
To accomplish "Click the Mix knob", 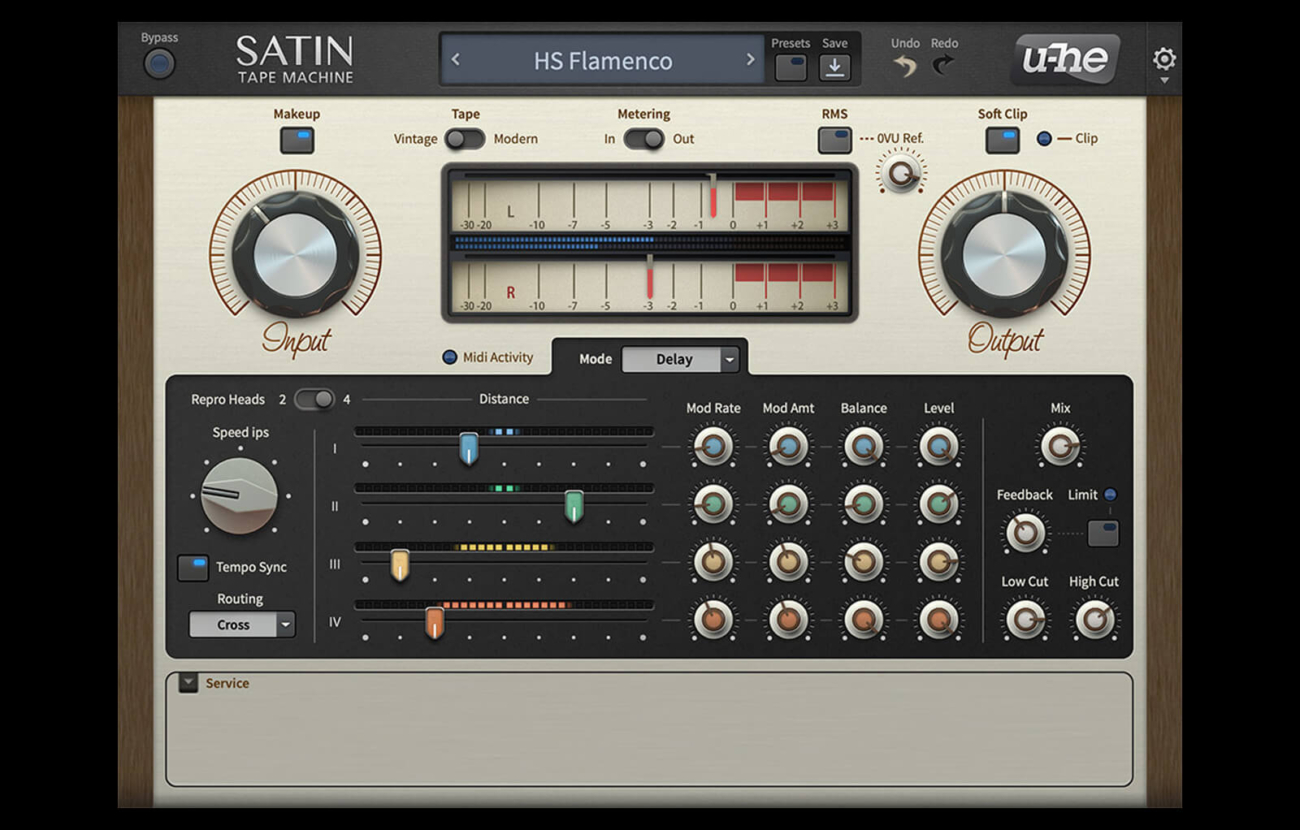I will pyautogui.click(x=1060, y=447).
